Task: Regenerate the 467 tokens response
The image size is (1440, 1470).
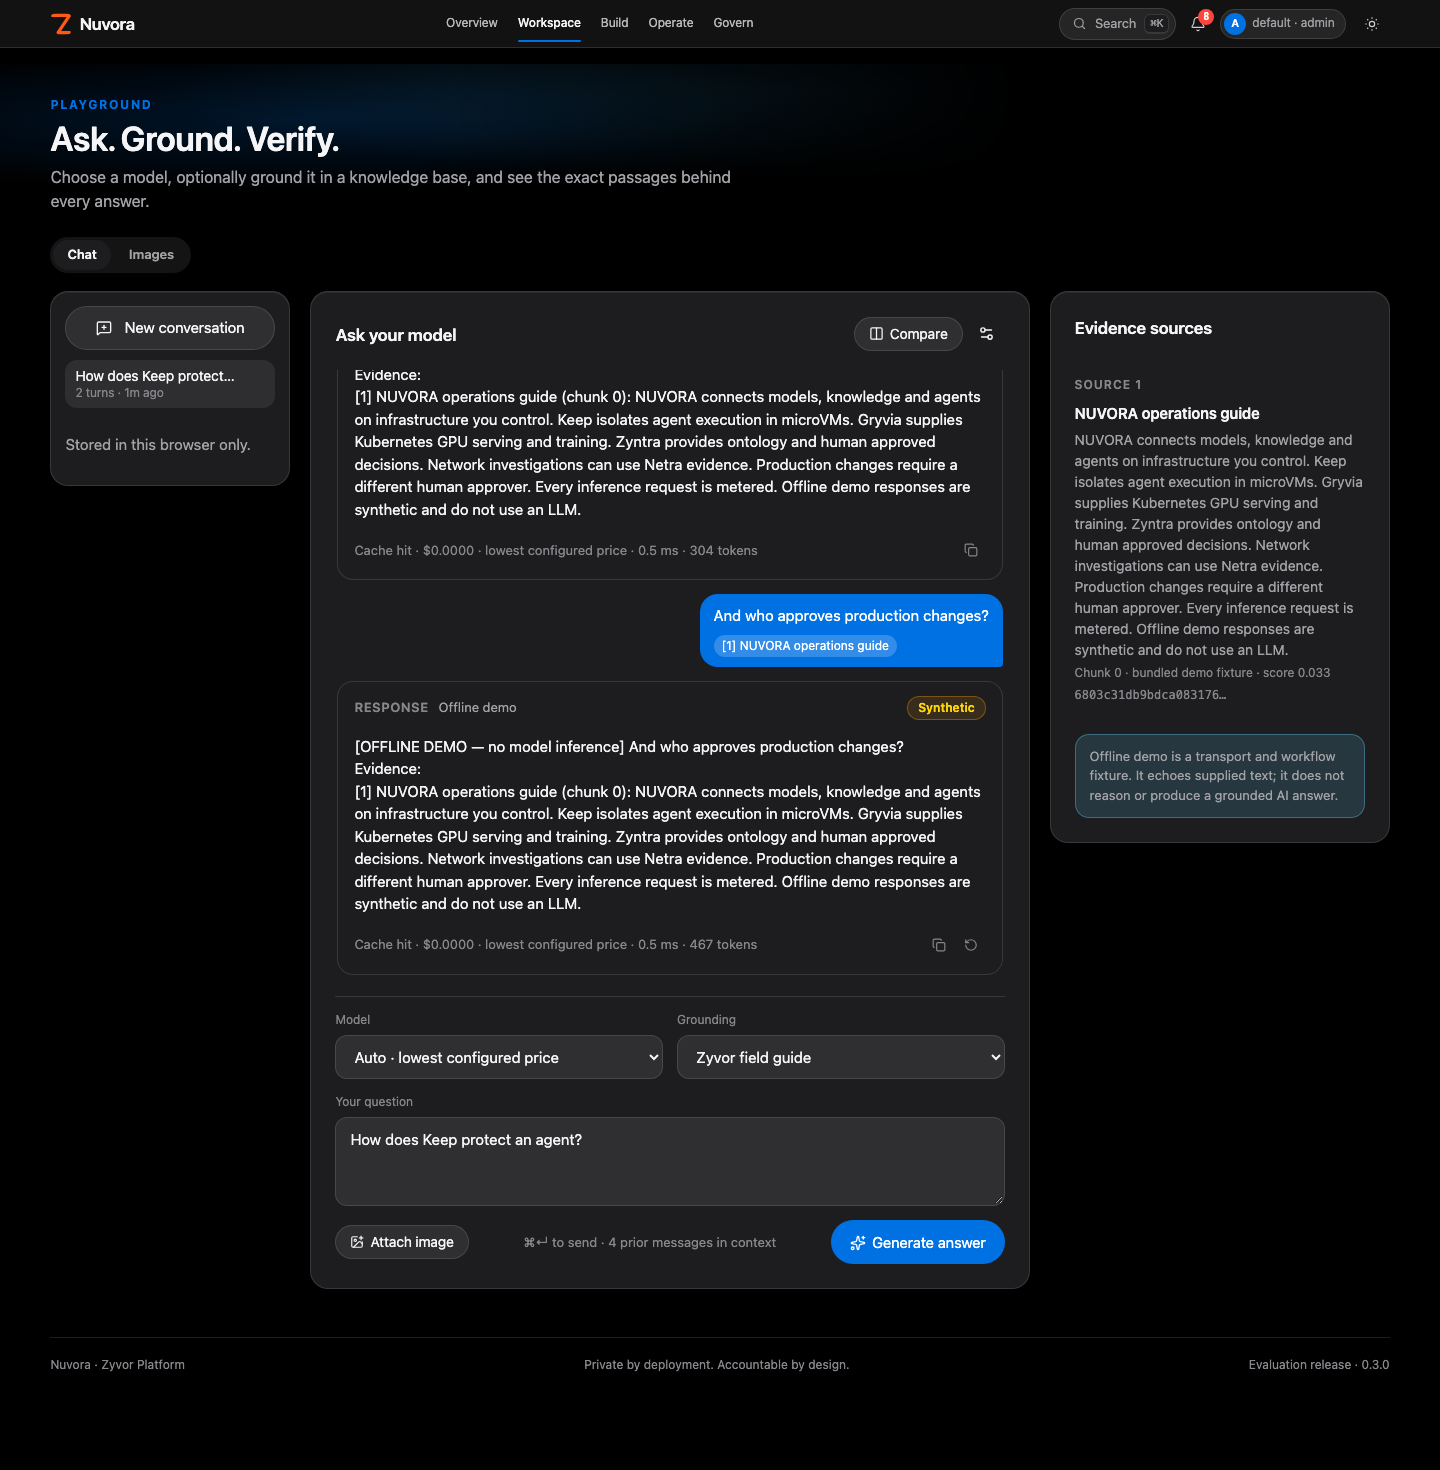Action: [x=971, y=945]
